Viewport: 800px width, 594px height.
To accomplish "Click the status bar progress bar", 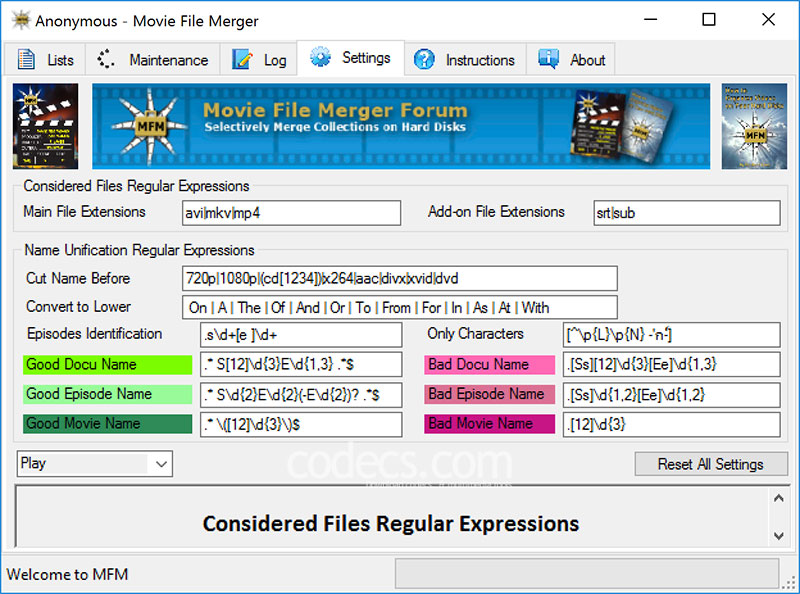I will point(587,574).
